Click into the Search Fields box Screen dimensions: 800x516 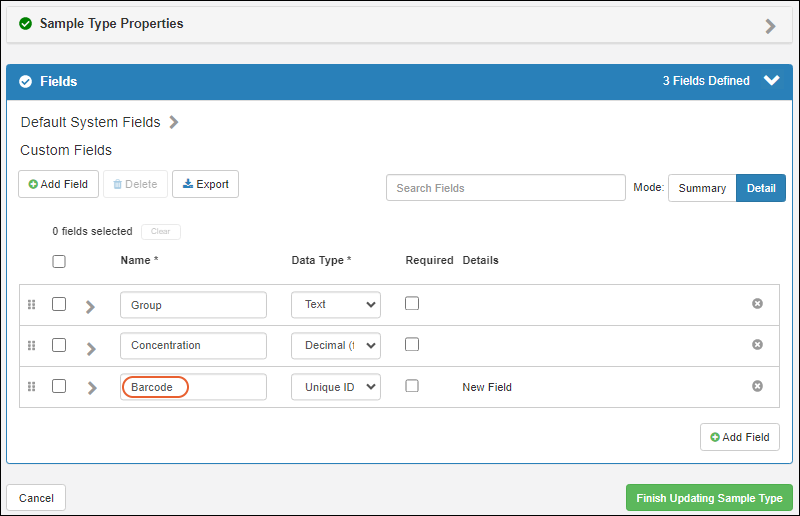505,188
